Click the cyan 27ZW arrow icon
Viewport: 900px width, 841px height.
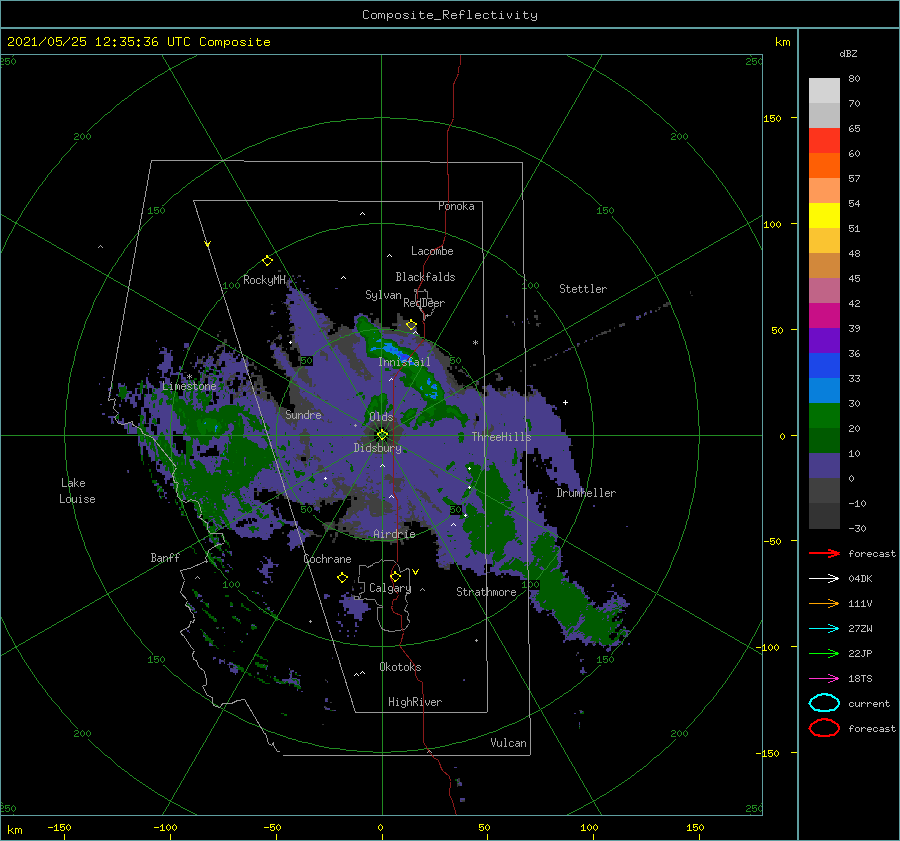[824, 629]
